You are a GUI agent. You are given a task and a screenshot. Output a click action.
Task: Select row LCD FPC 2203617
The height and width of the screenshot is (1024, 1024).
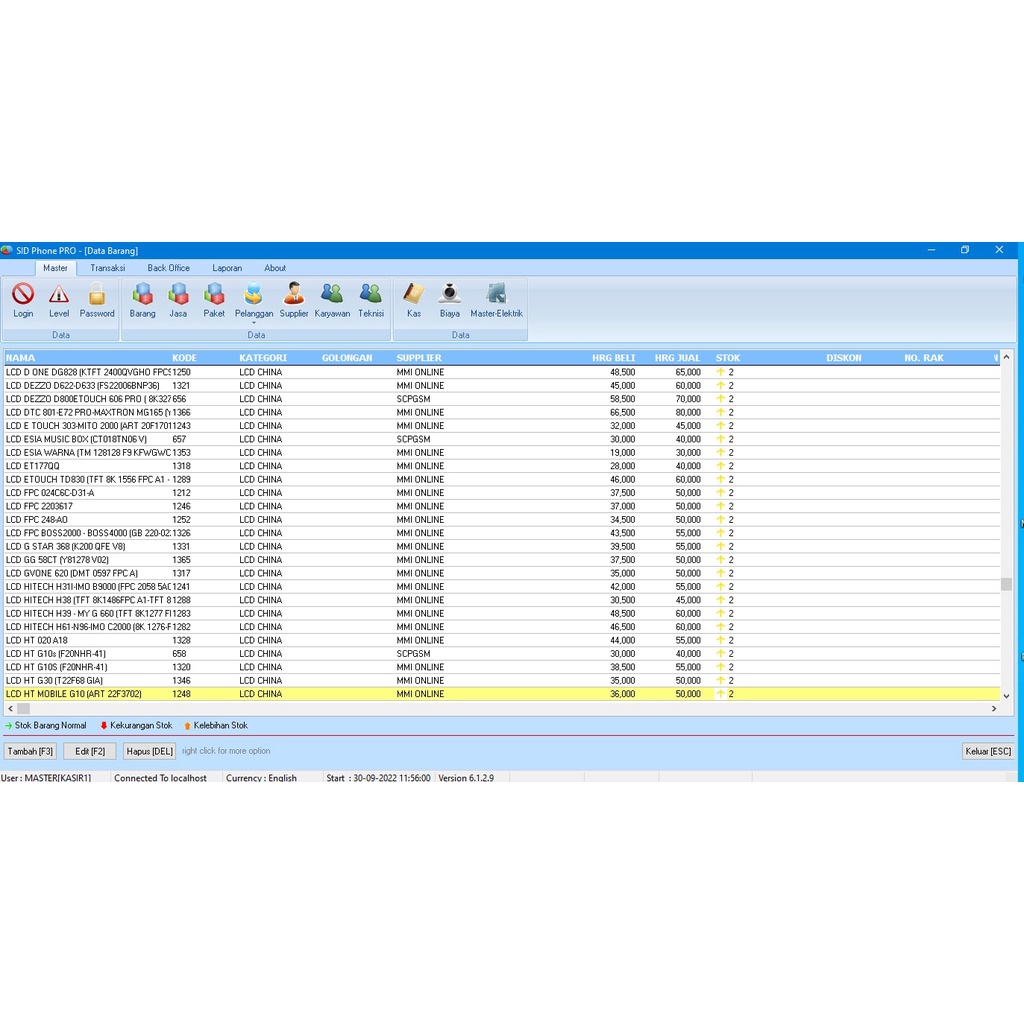(x=502, y=506)
